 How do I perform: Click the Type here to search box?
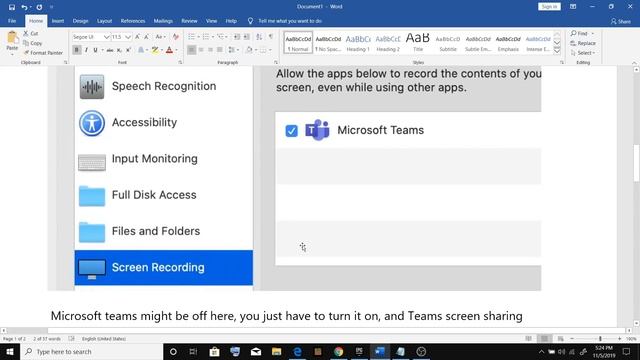[91, 351]
